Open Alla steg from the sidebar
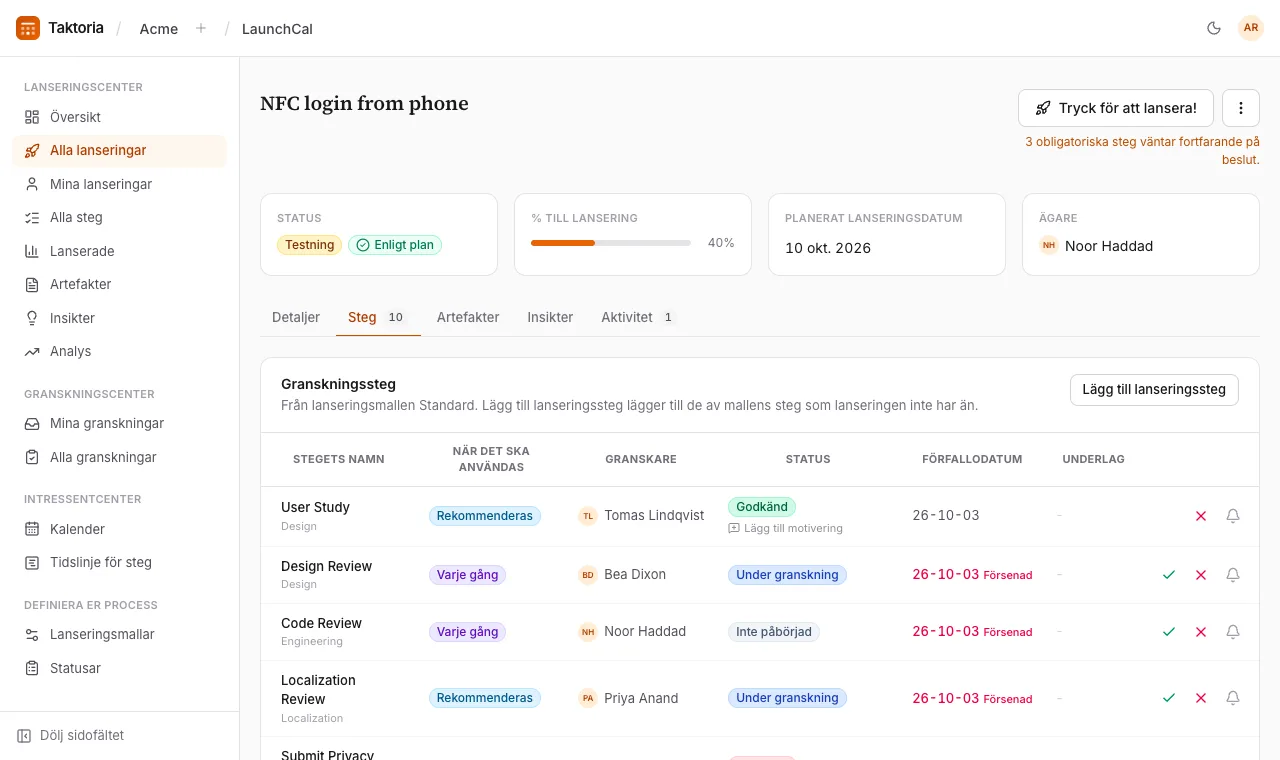Screen dimensions: 1280x760 click(x=120, y=217)
